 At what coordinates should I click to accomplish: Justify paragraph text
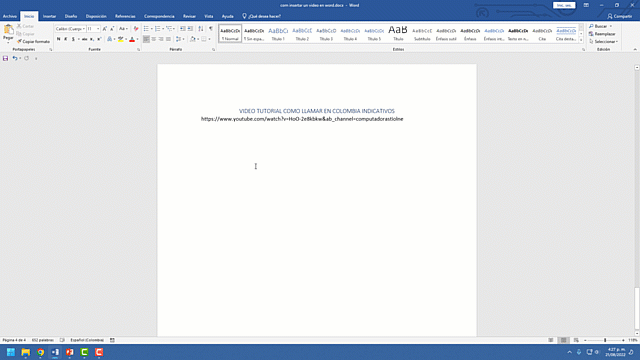tap(168, 39)
